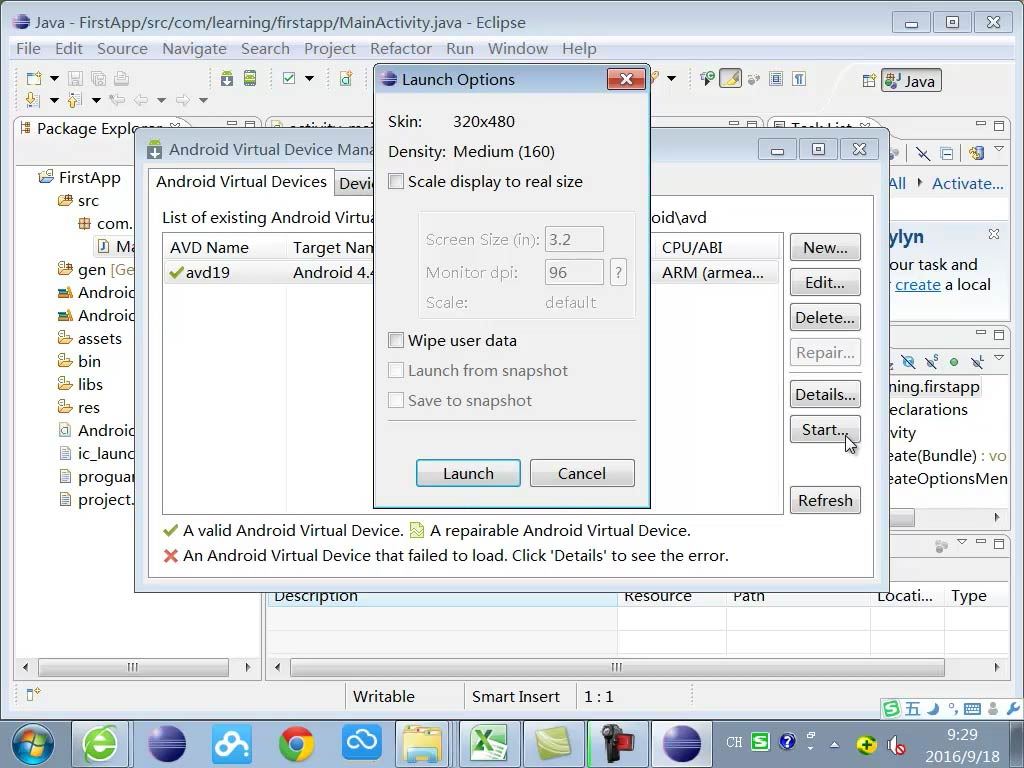This screenshot has width=1024, height=768.
Task: Open New wizard dropdown arrow
Action: coord(54,79)
